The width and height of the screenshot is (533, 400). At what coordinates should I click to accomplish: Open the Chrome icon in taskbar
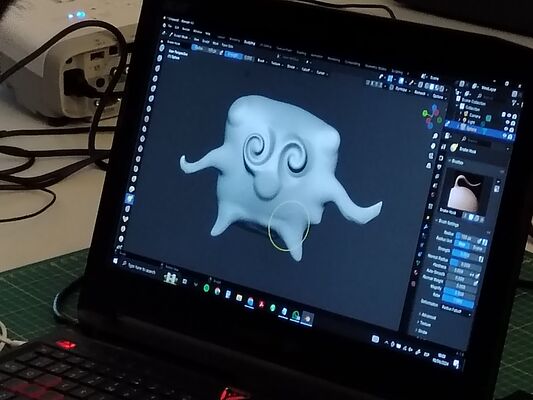[x=217, y=291]
